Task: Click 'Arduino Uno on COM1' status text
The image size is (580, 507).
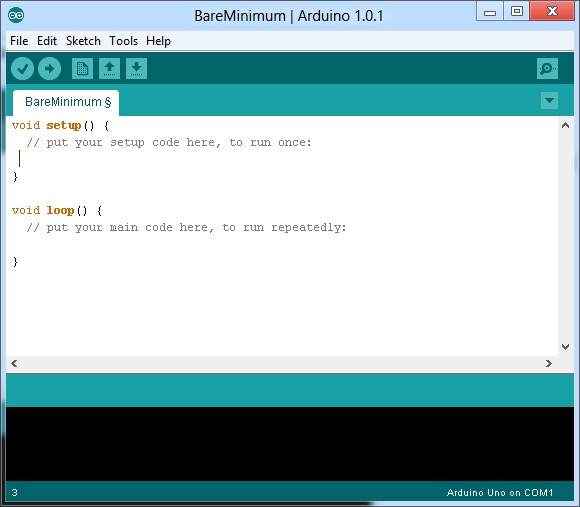Action: pyautogui.click(x=500, y=493)
